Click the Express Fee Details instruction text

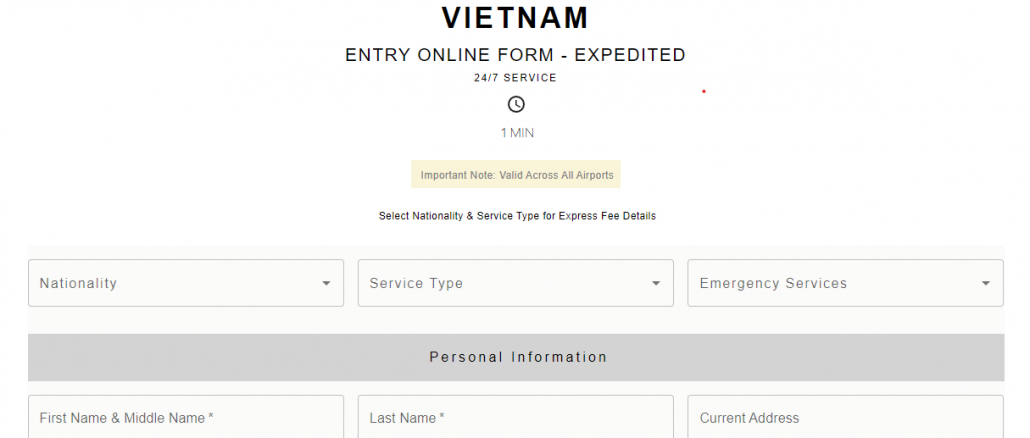coord(516,215)
